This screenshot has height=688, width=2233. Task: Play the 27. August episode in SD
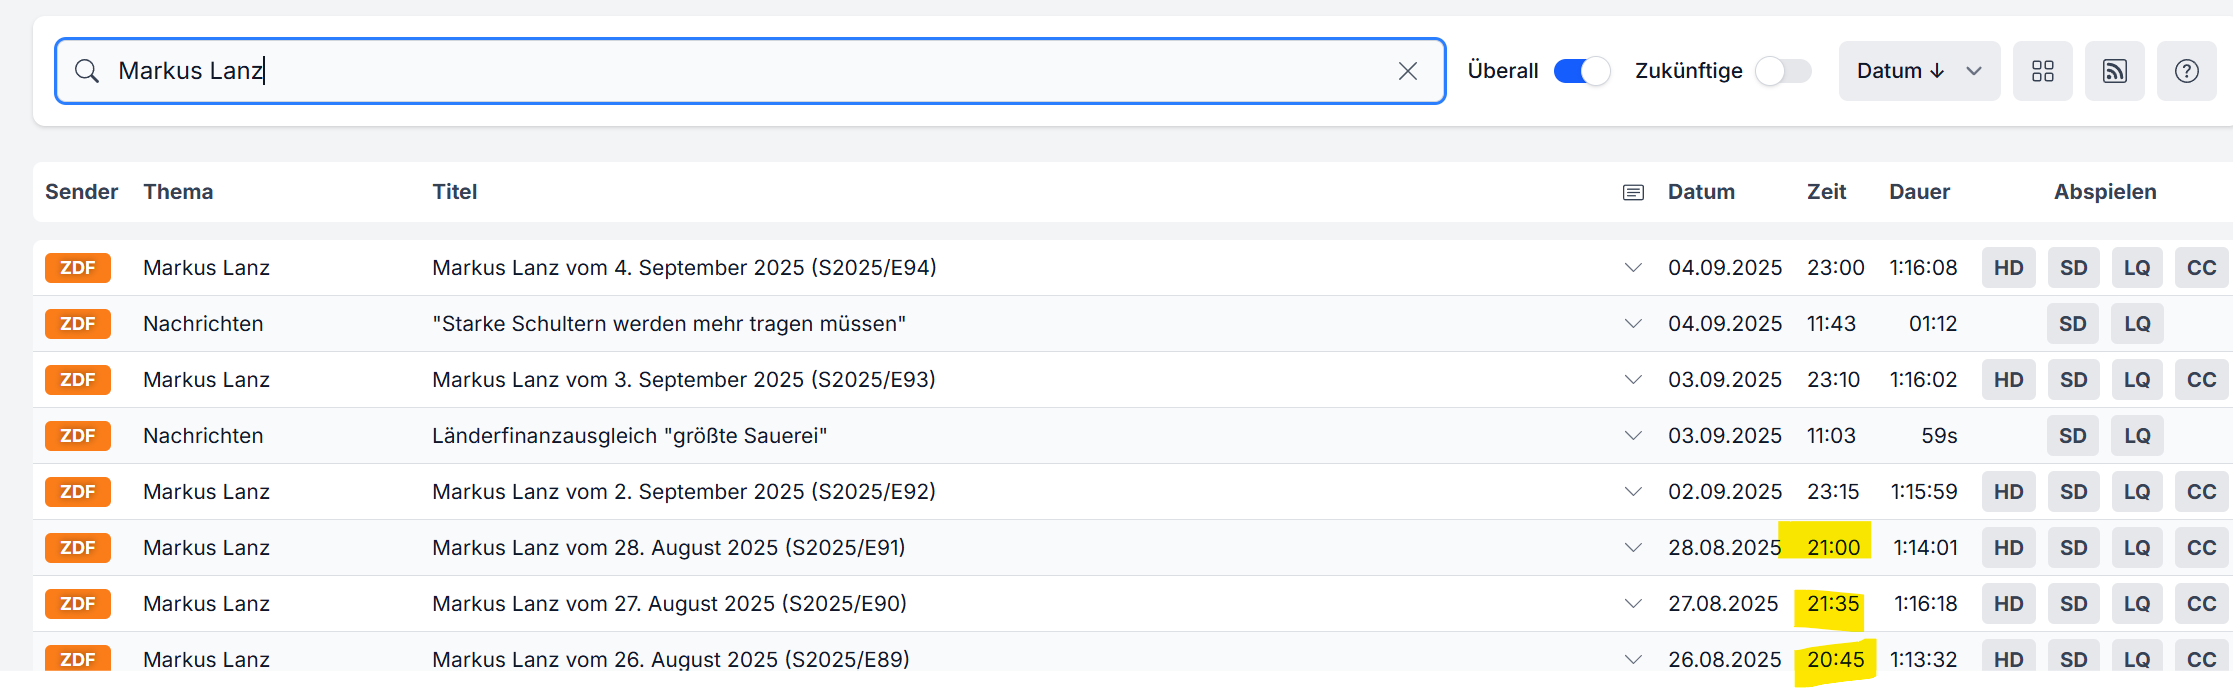2074,604
